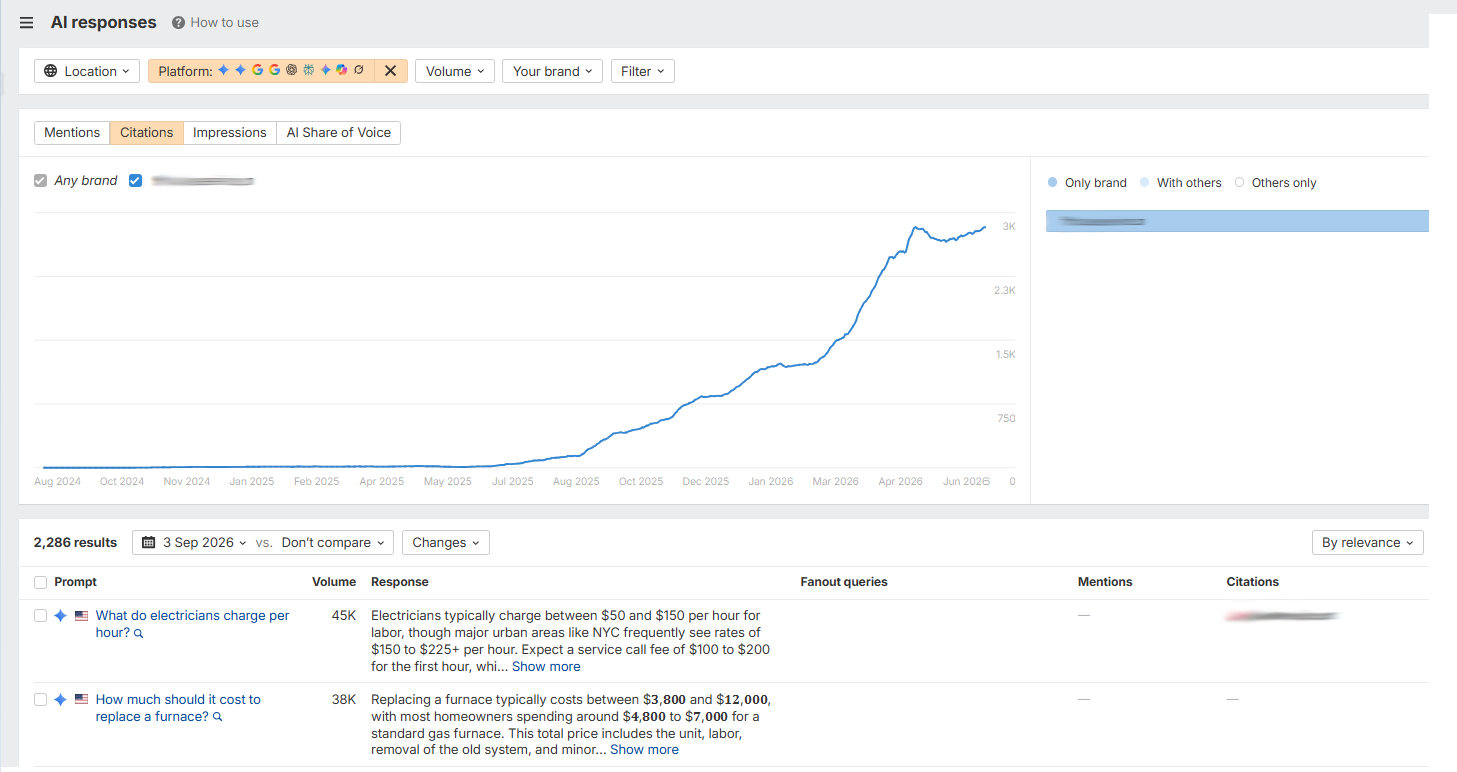Open the Your brand dropdown
This screenshot has width=1457, height=772.
click(552, 71)
